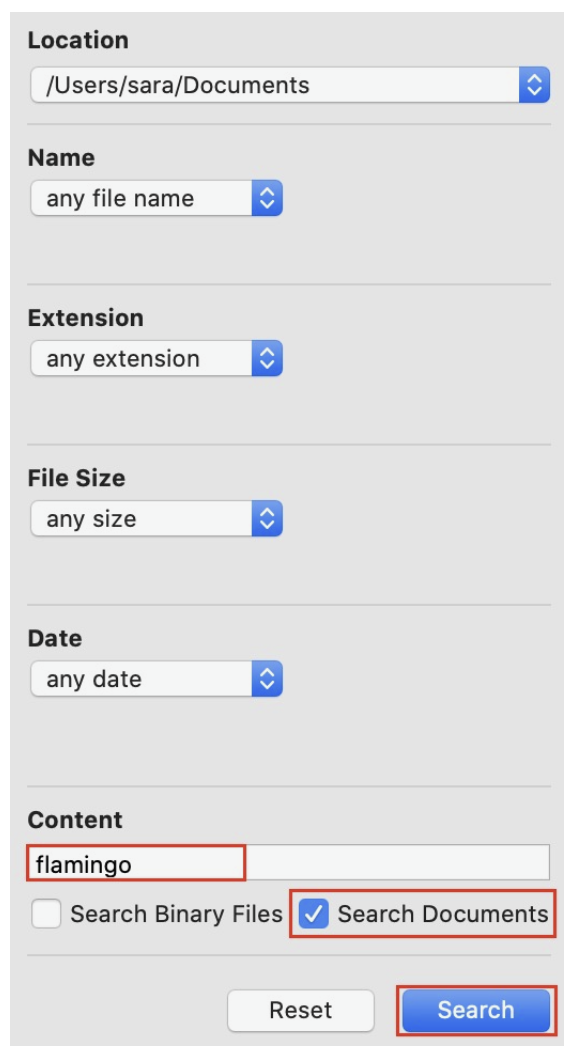Open the 'any date' dropdown
The image size is (578, 1054).
click(156, 679)
